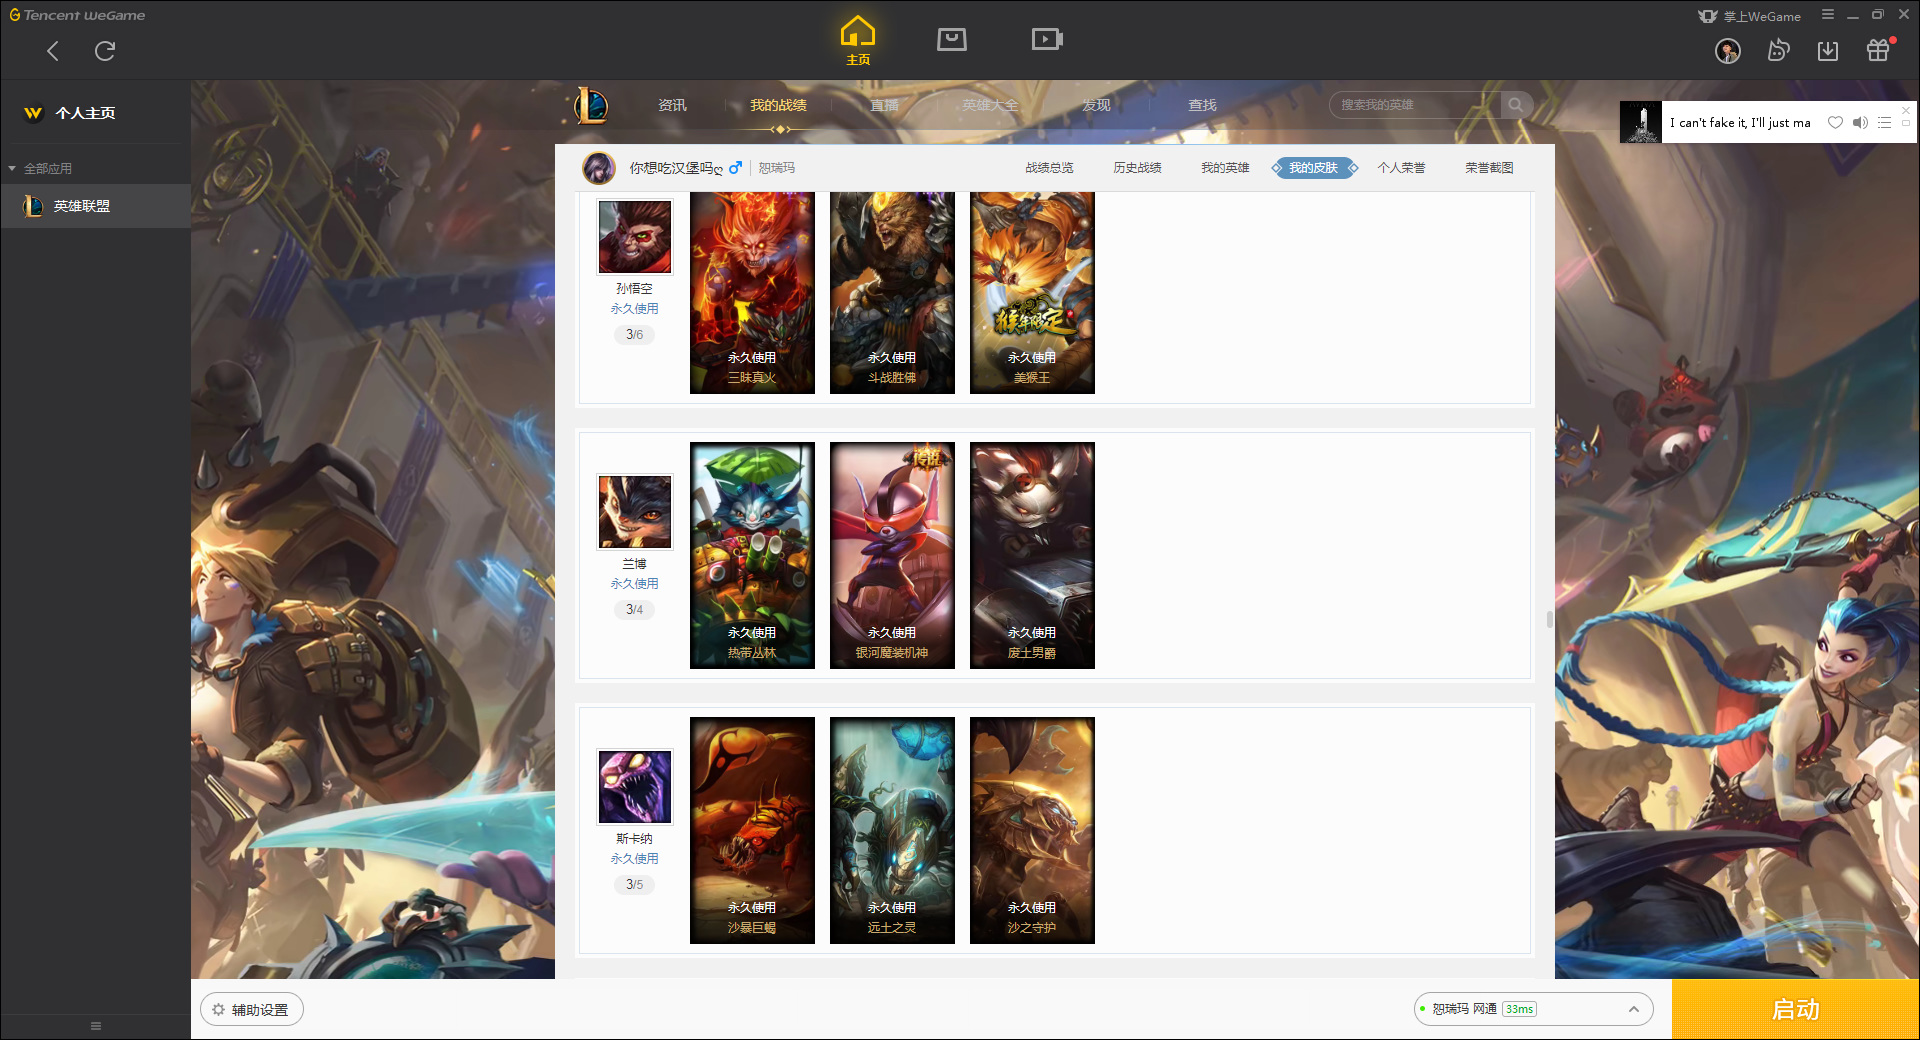Open the gift box icon

(x=1878, y=50)
